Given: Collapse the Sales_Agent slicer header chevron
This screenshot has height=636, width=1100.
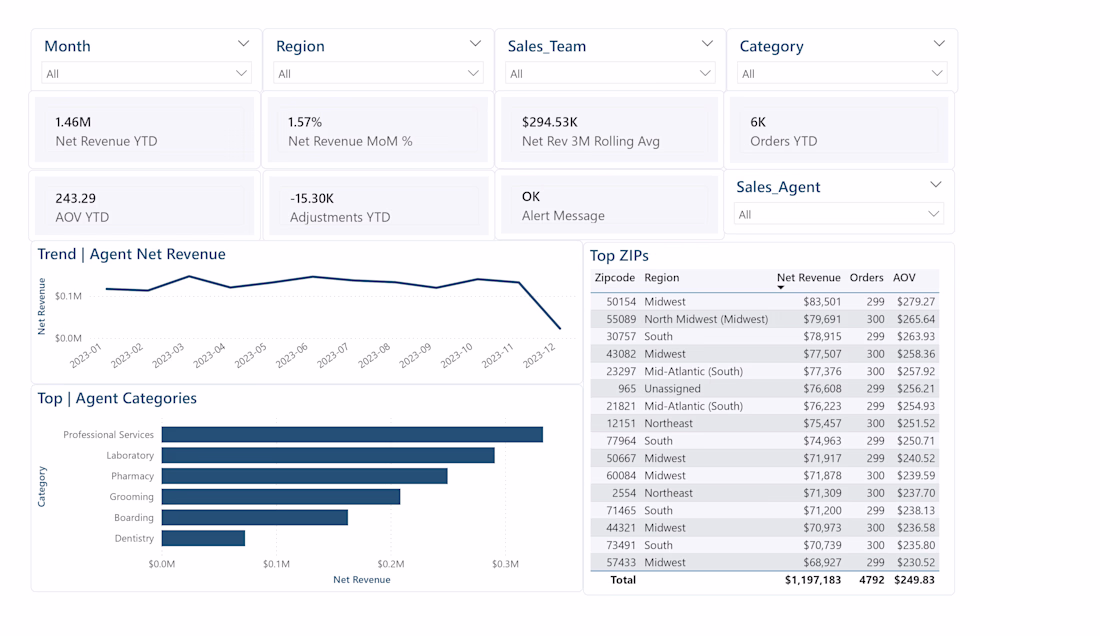Looking at the screenshot, I should (936, 184).
